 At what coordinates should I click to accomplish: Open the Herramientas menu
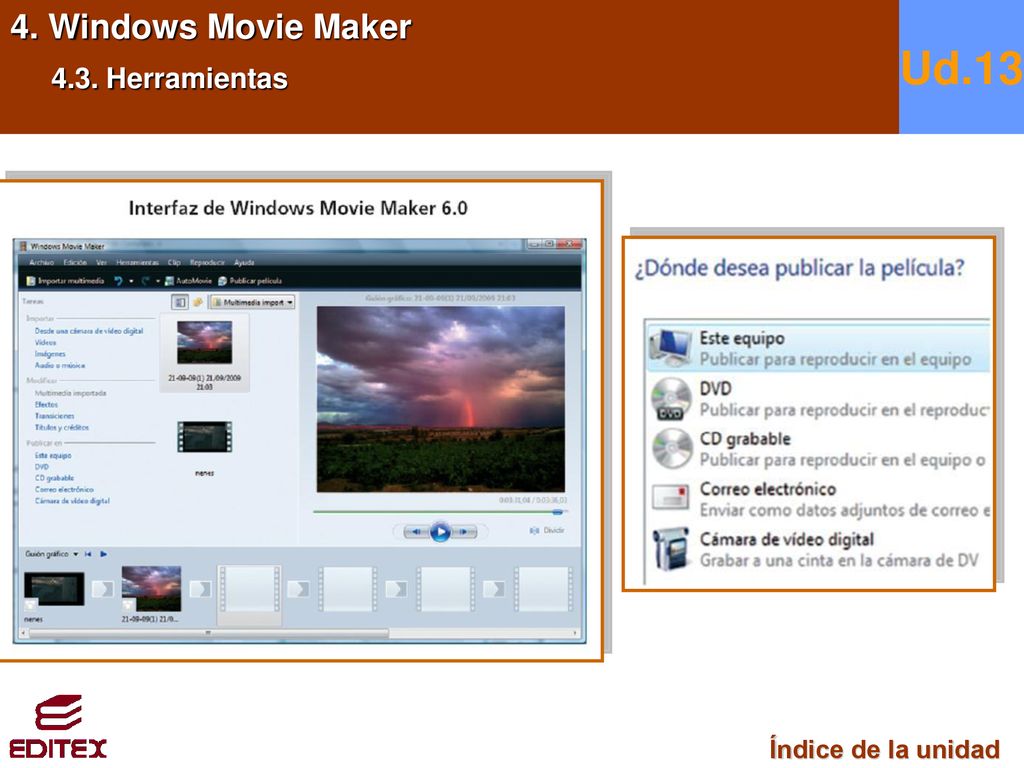point(137,263)
